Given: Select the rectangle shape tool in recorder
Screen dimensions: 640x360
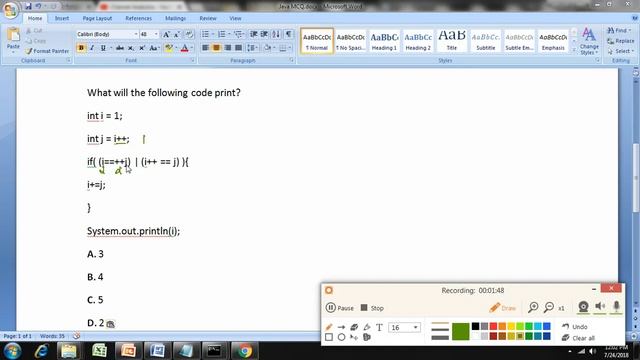Looking at the screenshot, I should point(329,337).
